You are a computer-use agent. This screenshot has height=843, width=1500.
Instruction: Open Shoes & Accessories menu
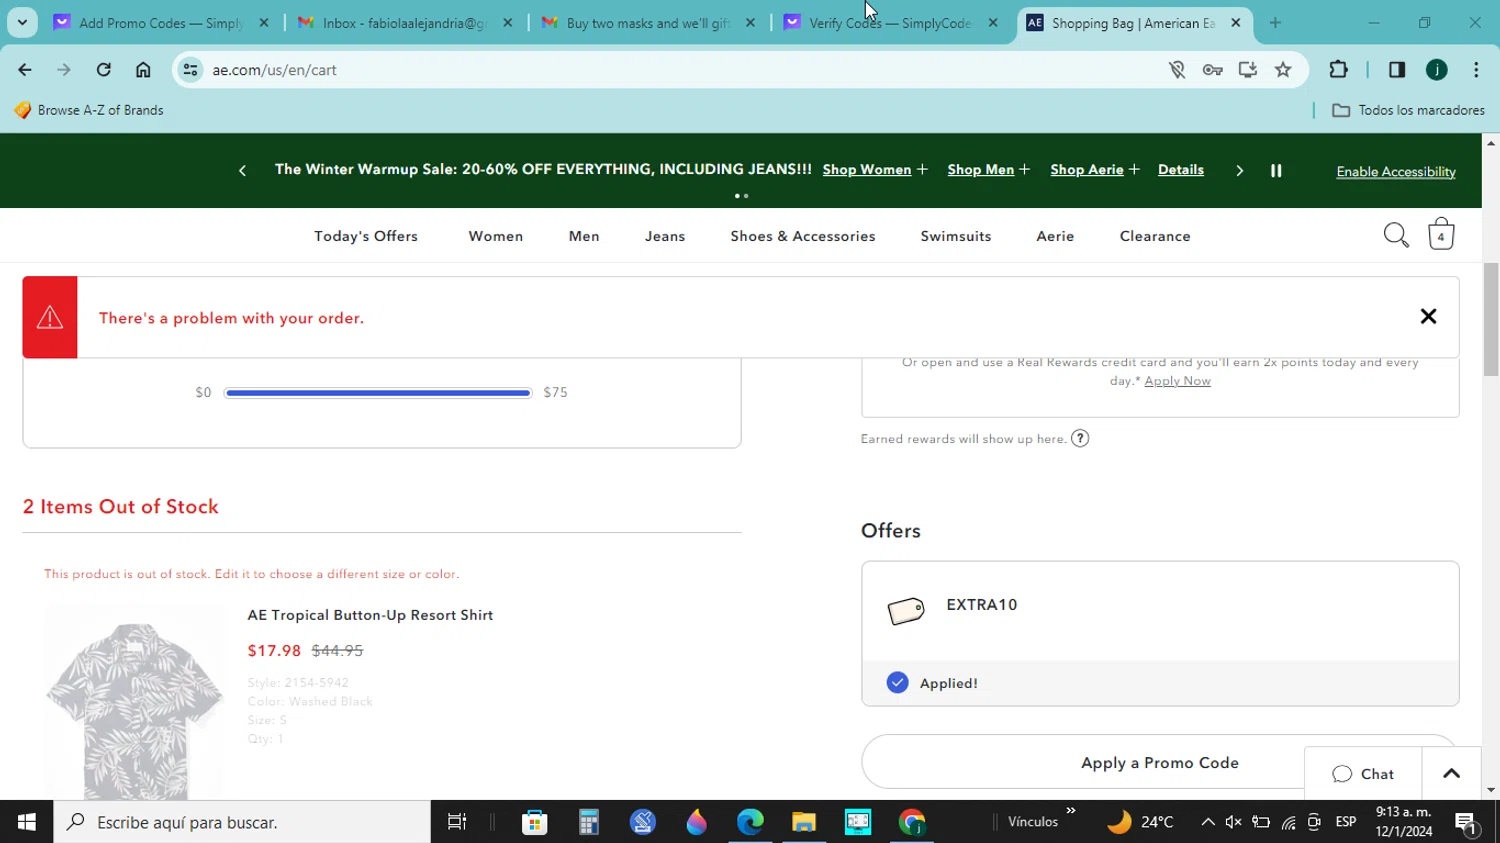pos(803,236)
